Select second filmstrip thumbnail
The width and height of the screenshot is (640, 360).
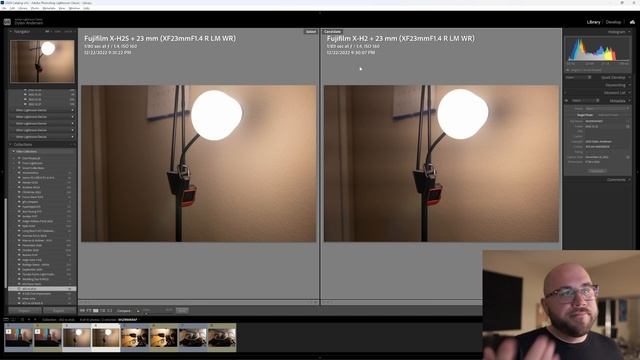47,338
